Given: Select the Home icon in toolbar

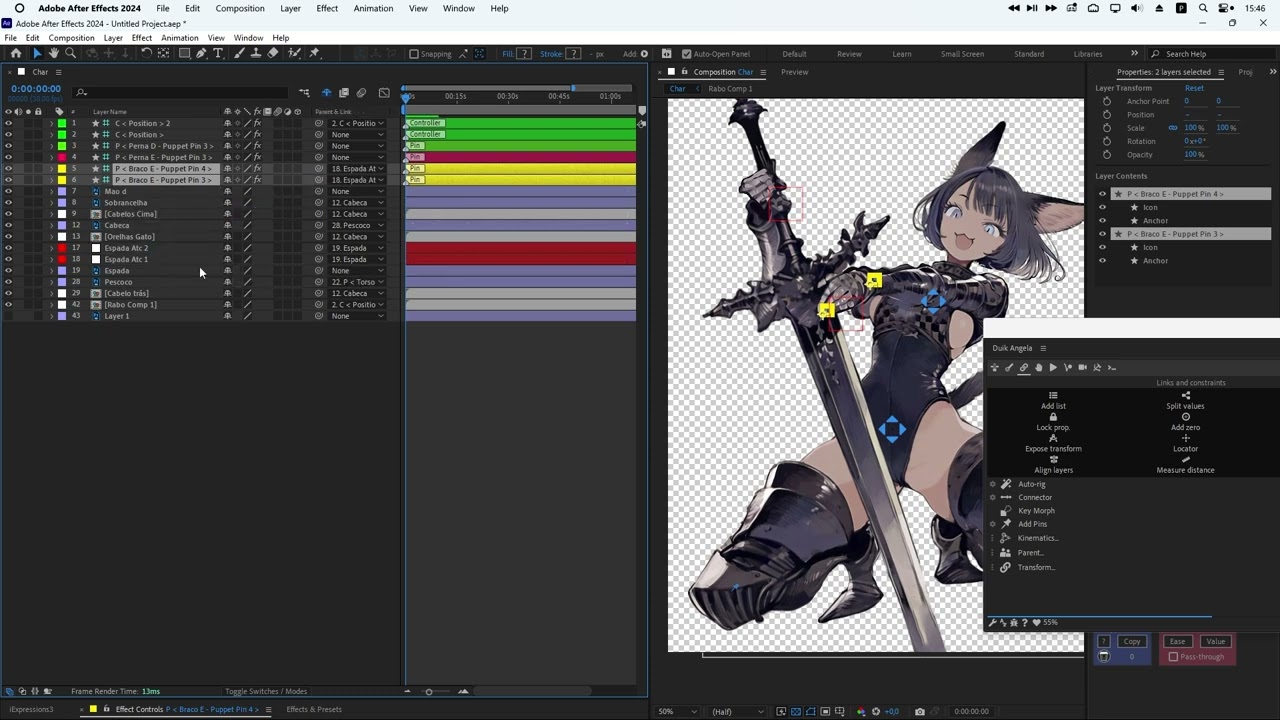Looking at the screenshot, I should (x=15, y=54).
